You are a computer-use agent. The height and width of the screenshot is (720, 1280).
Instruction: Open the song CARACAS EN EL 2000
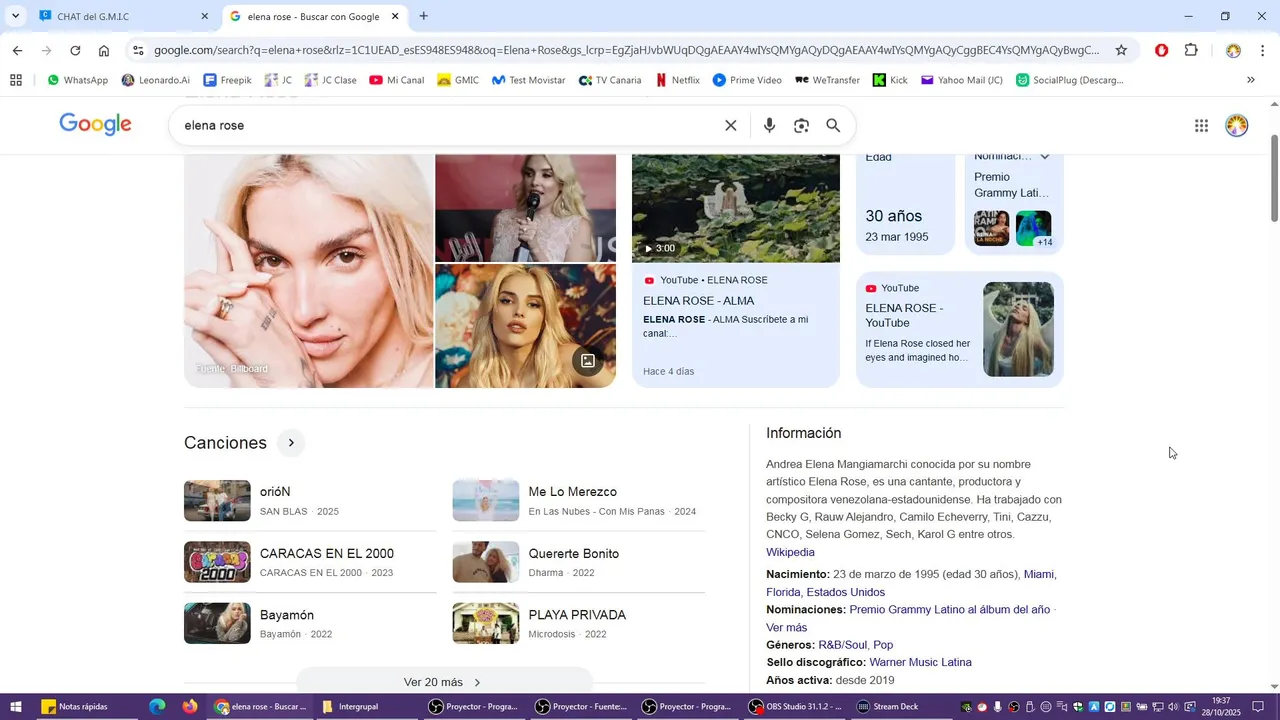[310, 562]
